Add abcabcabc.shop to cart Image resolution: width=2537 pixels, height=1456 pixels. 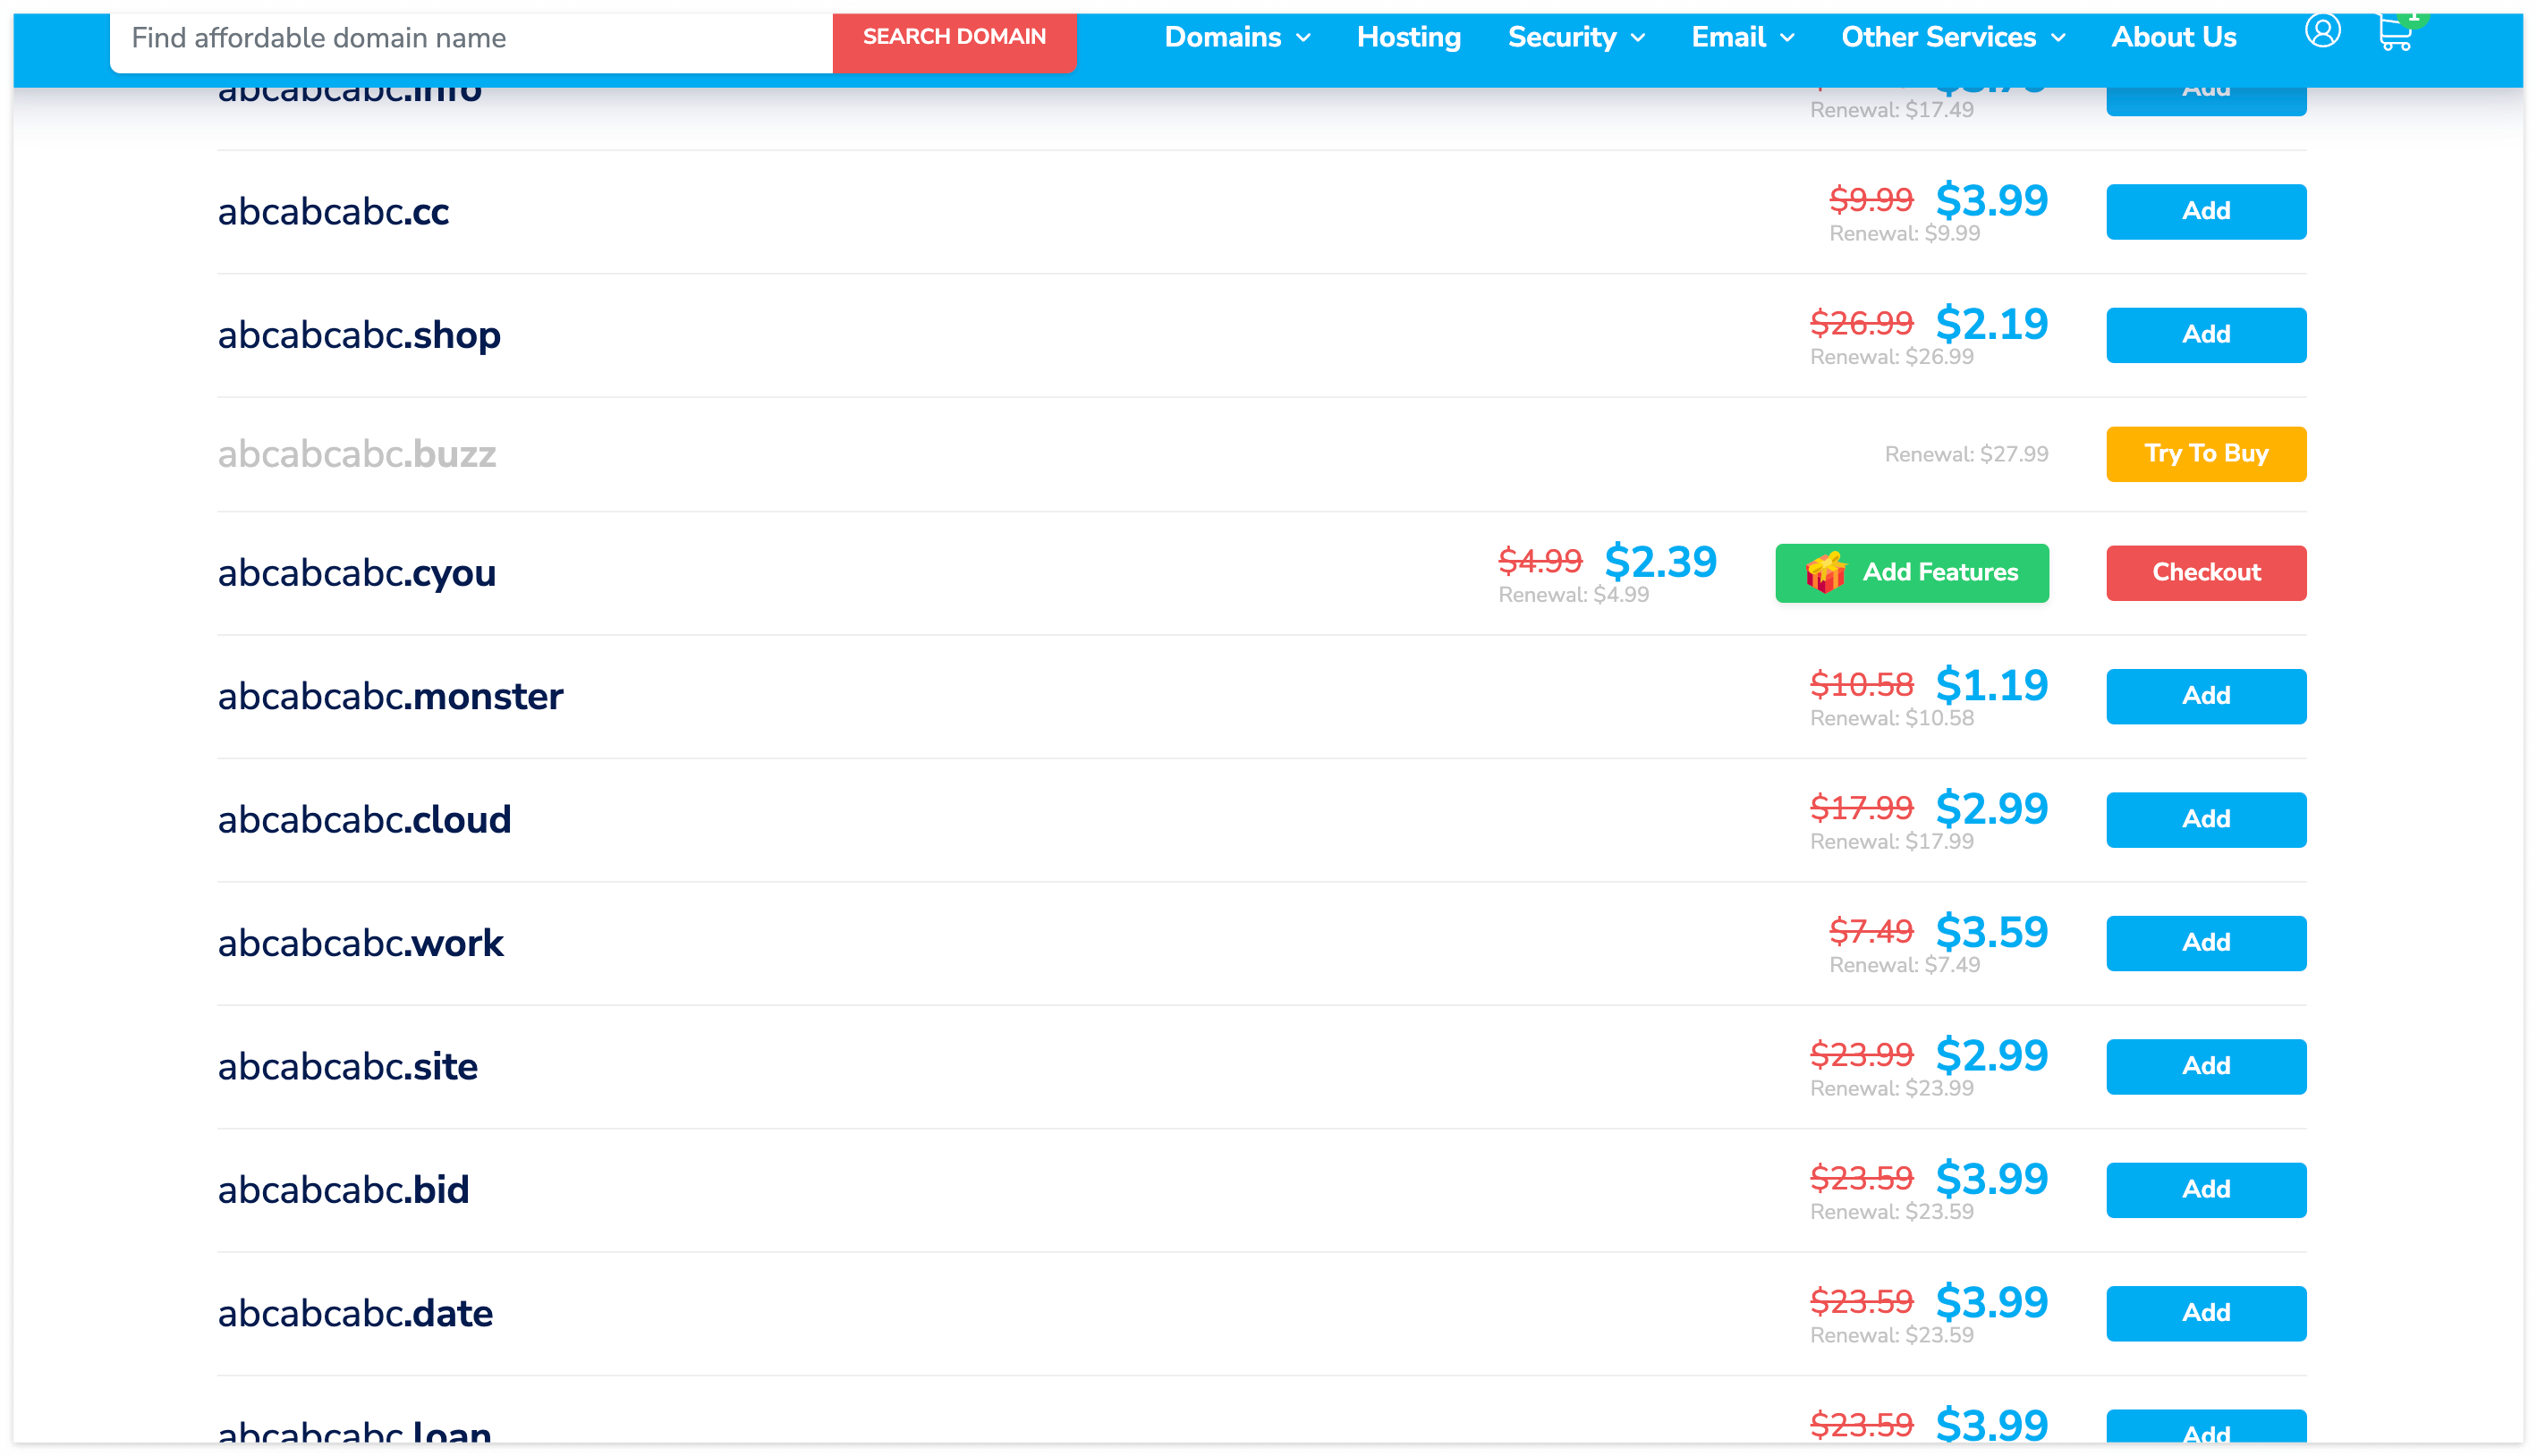2205,334
